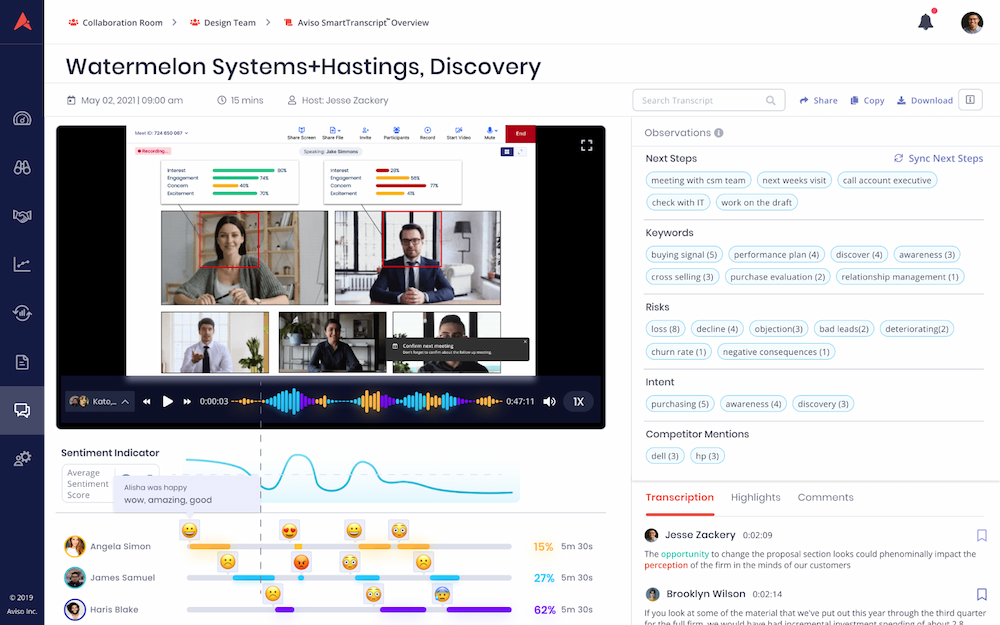Expand video to fullscreen
The height and width of the screenshot is (625, 1000).
coord(587,145)
